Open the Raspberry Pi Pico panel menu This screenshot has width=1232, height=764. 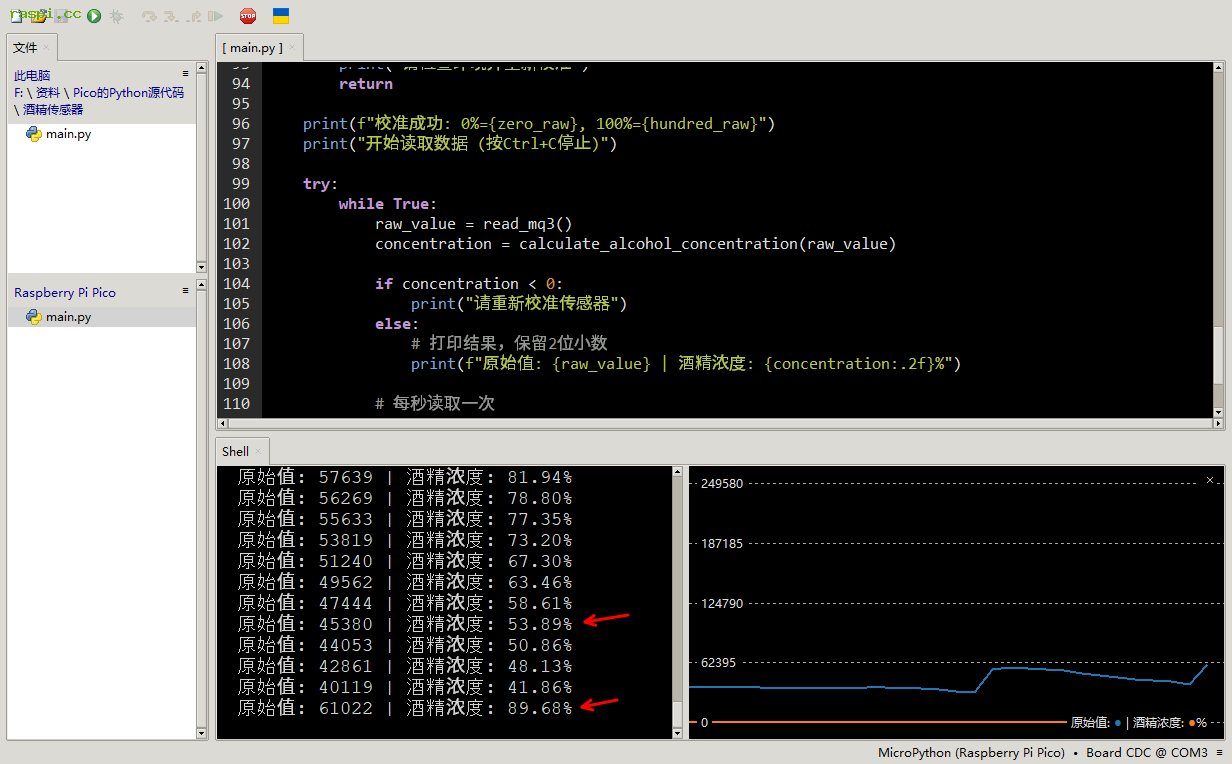[185, 291]
